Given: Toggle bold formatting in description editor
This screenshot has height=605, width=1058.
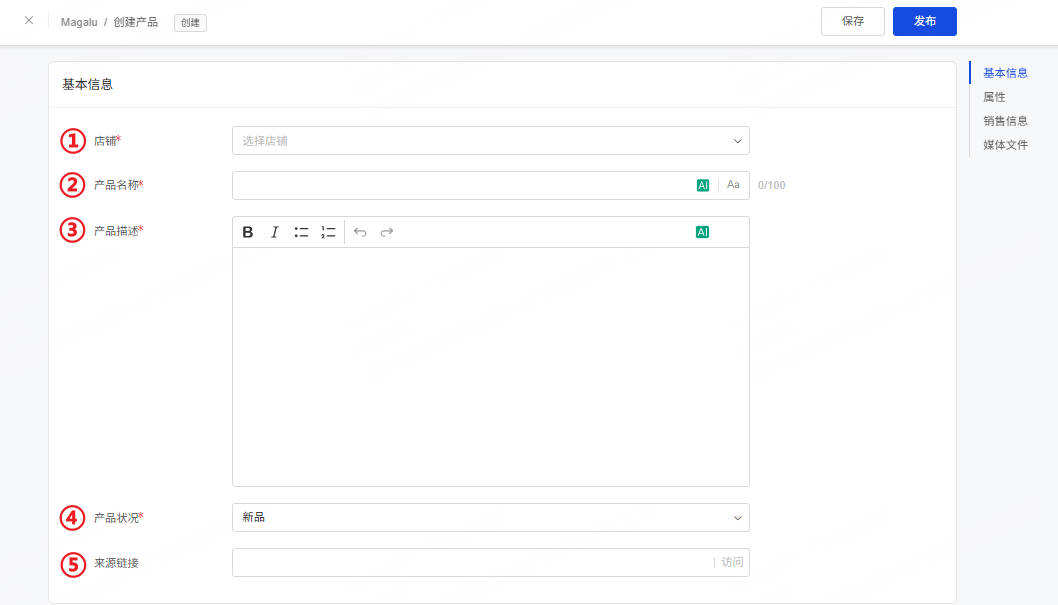Looking at the screenshot, I should 248,232.
